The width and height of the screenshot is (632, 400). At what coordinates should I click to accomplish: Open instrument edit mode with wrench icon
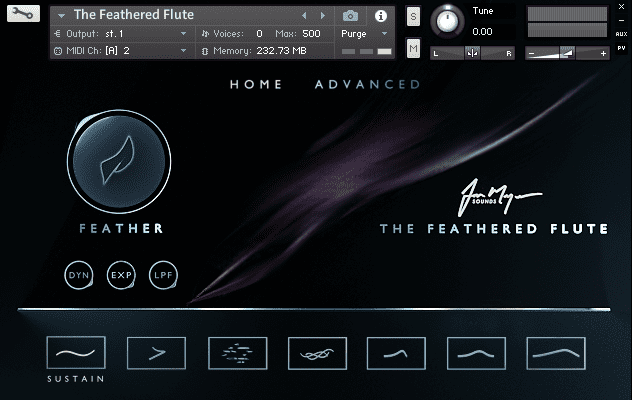(x=24, y=14)
